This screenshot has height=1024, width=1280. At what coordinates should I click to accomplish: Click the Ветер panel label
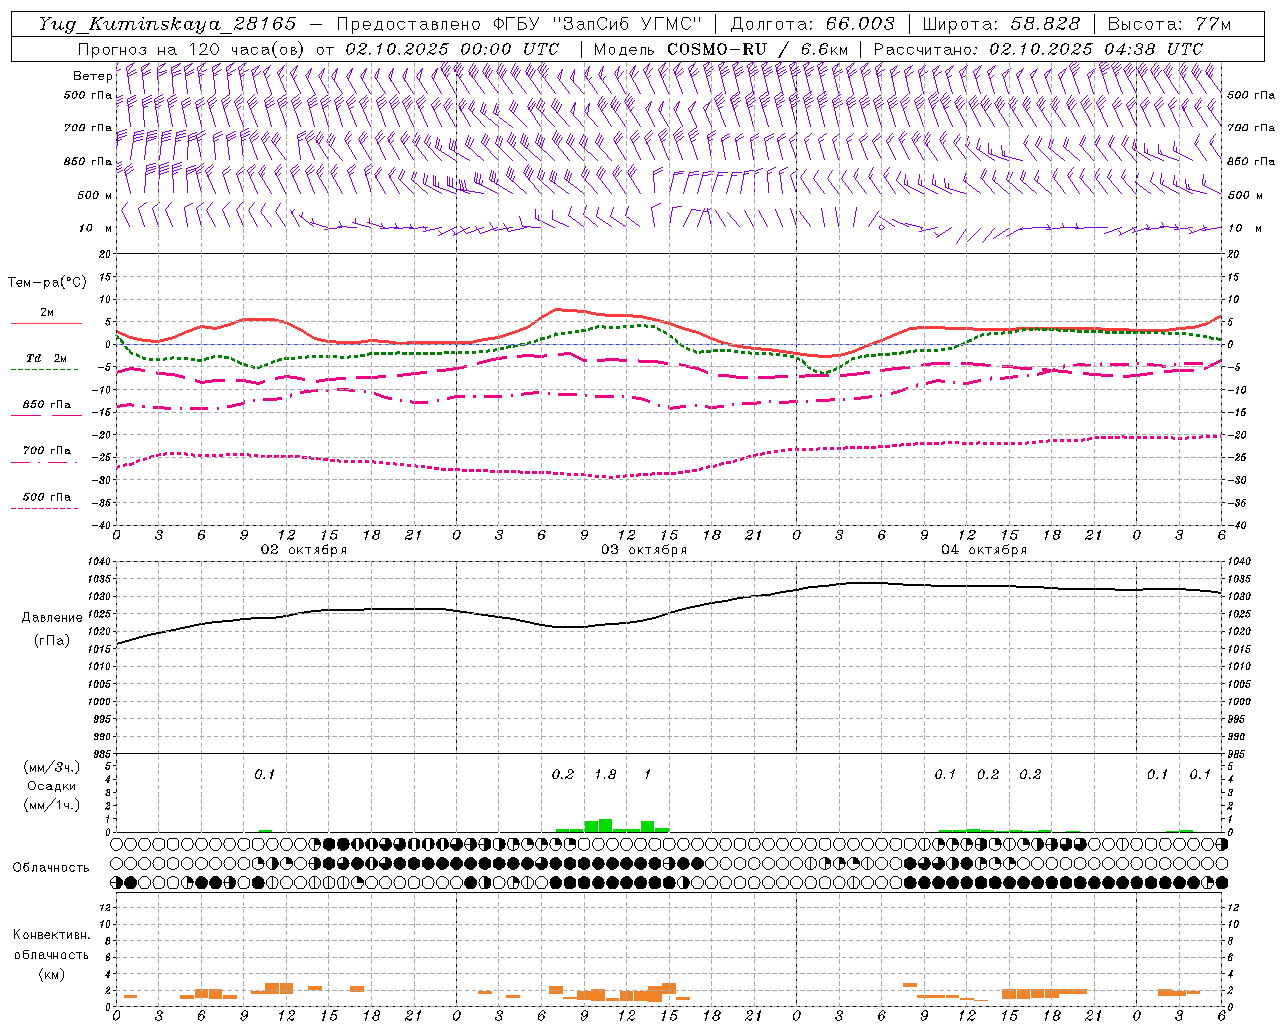93,76
